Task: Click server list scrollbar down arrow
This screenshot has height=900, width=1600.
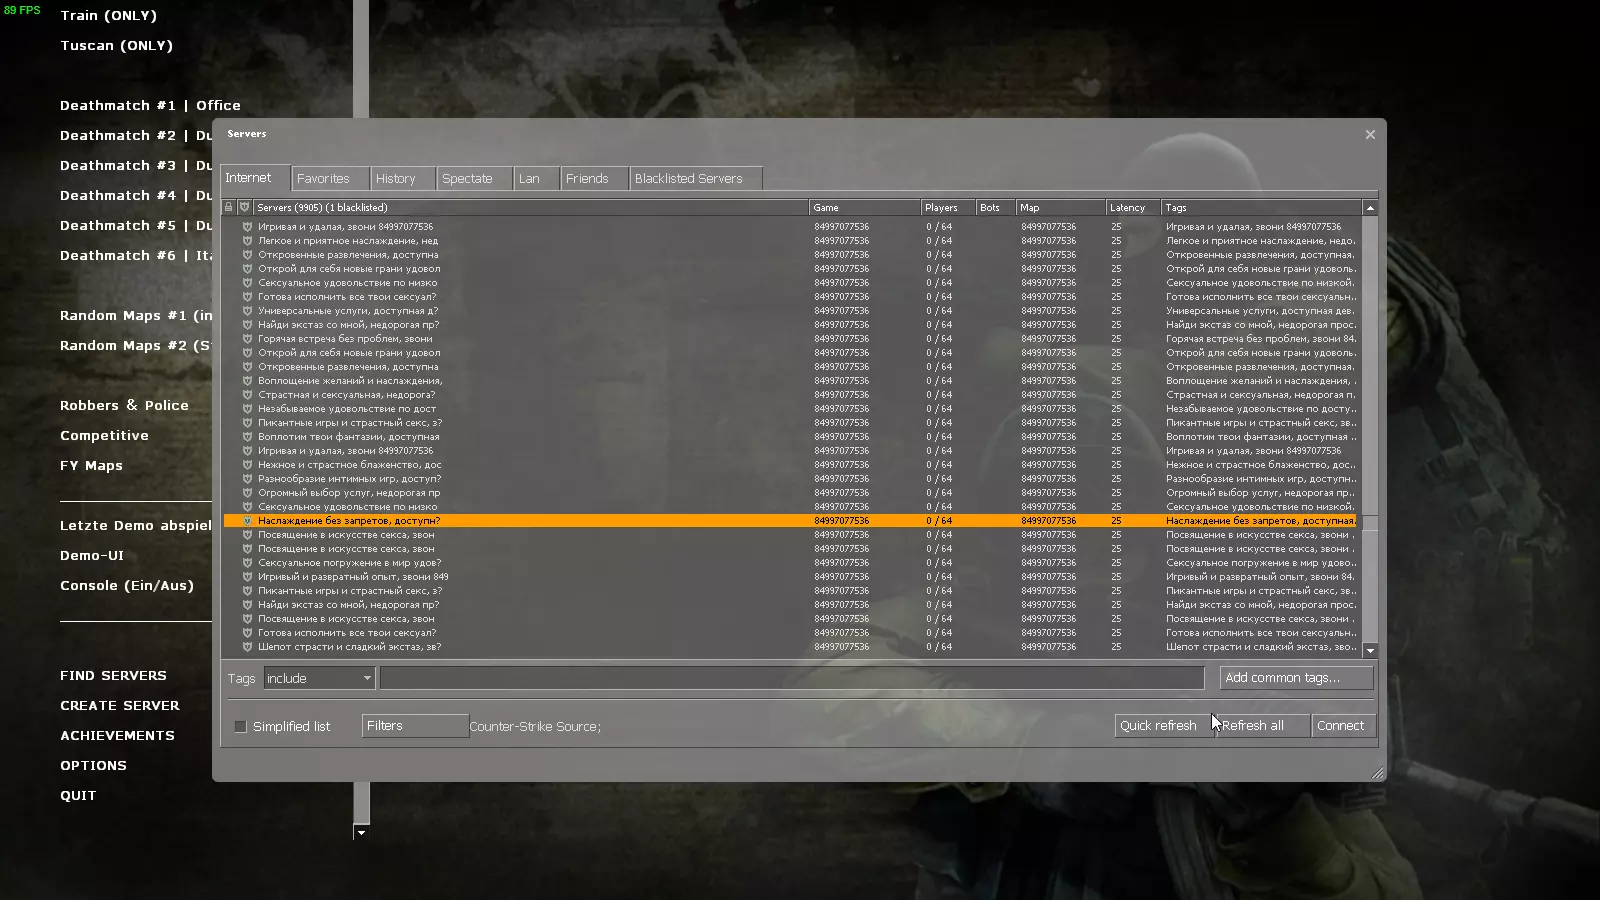Action: click(x=1370, y=651)
